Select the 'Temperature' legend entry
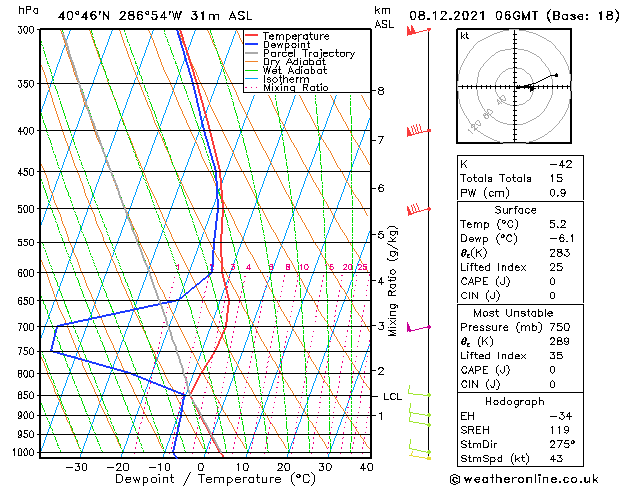 [296, 36]
